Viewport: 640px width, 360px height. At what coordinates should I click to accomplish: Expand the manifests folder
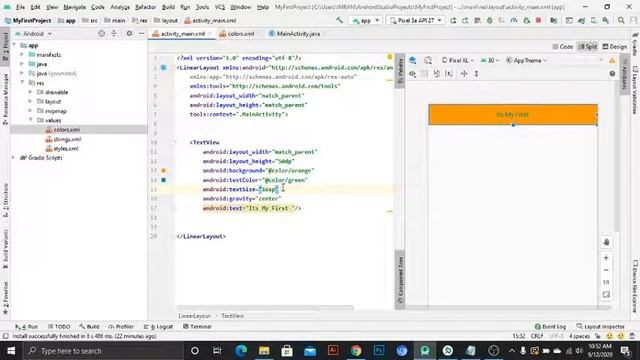click(x=22, y=55)
